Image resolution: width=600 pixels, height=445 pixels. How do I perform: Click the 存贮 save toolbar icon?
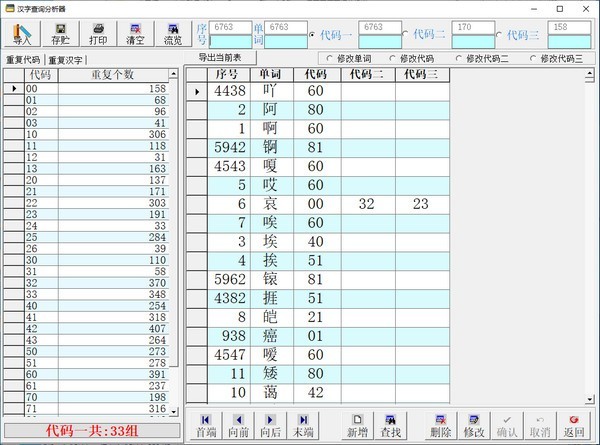pyautogui.click(x=60, y=34)
